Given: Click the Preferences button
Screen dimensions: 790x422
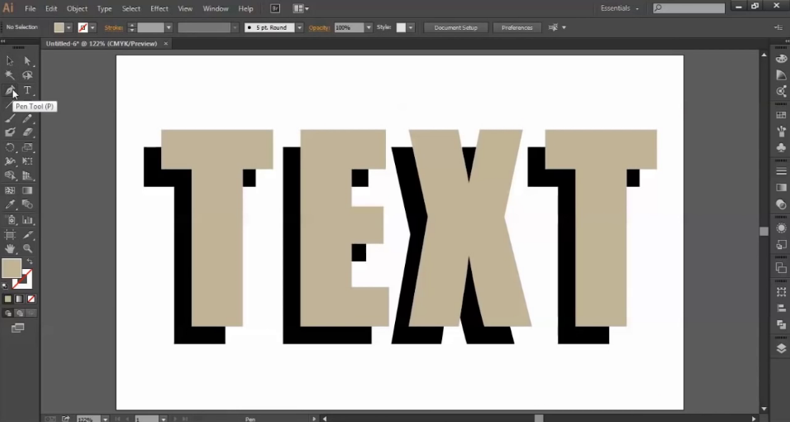Looking at the screenshot, I should [517, 28].
